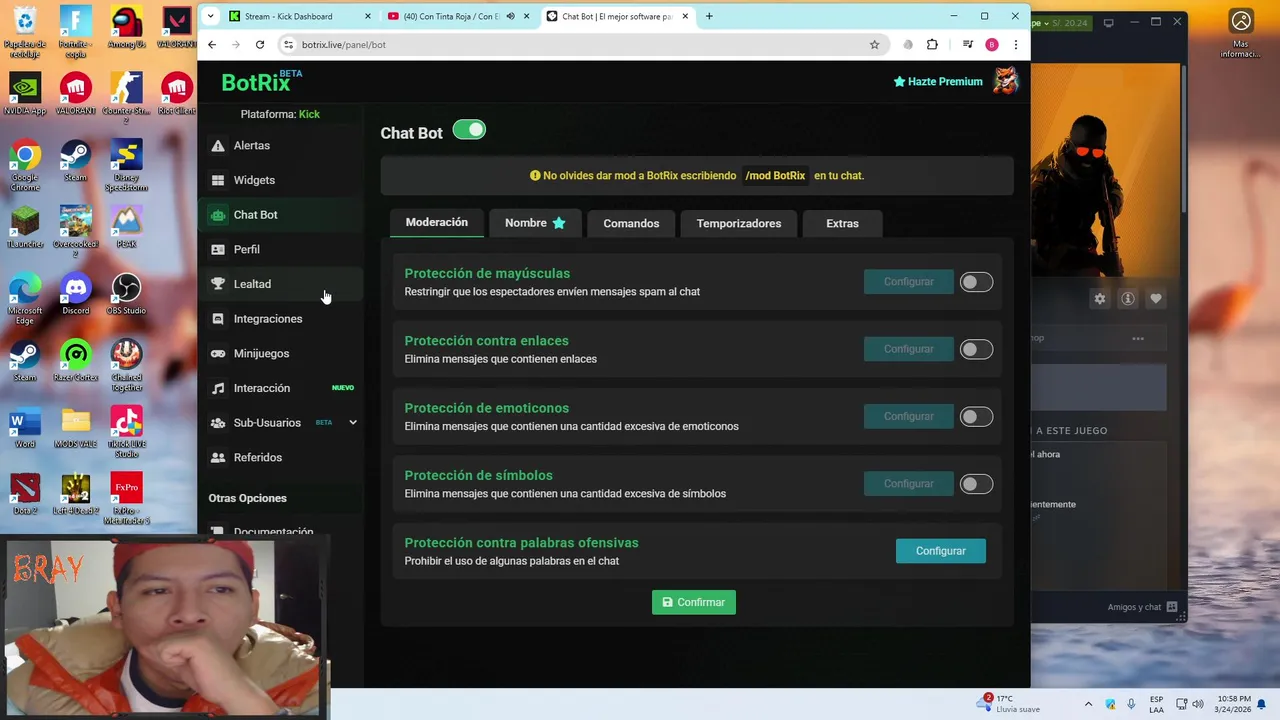Enable Protección de mayúsculas toggle
1280x720 pixels.
coord(976,283)
